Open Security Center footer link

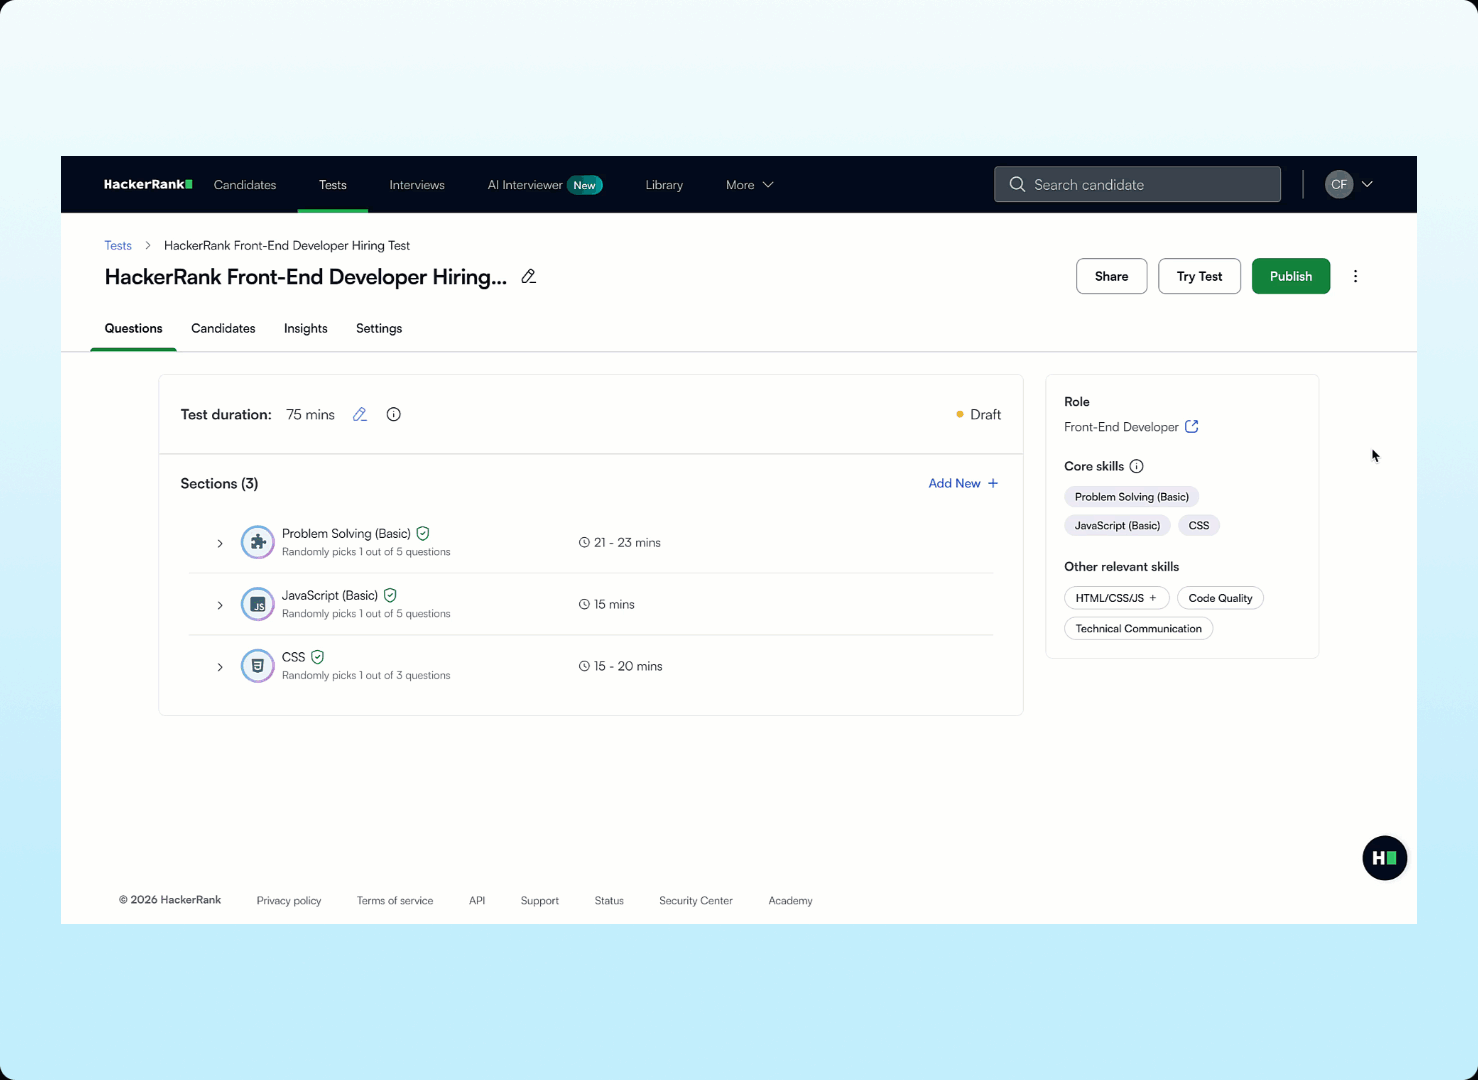point(696,901)
